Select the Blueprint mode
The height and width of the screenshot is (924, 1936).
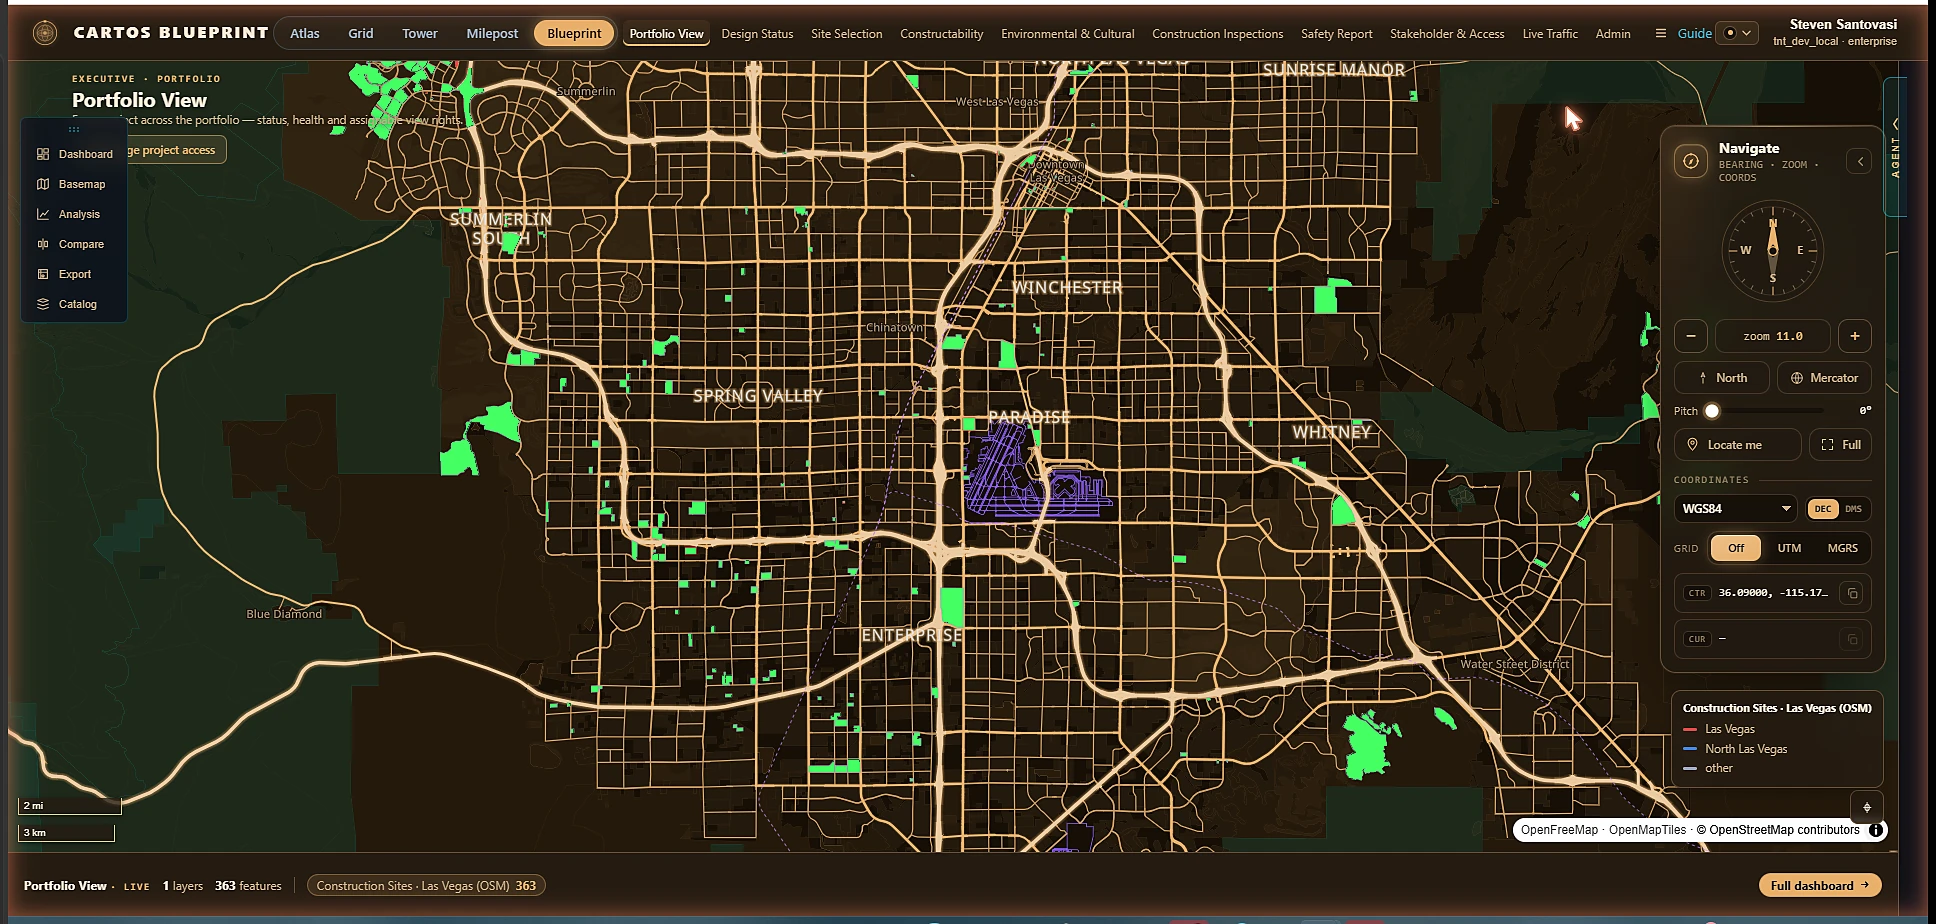coord(574,33)
